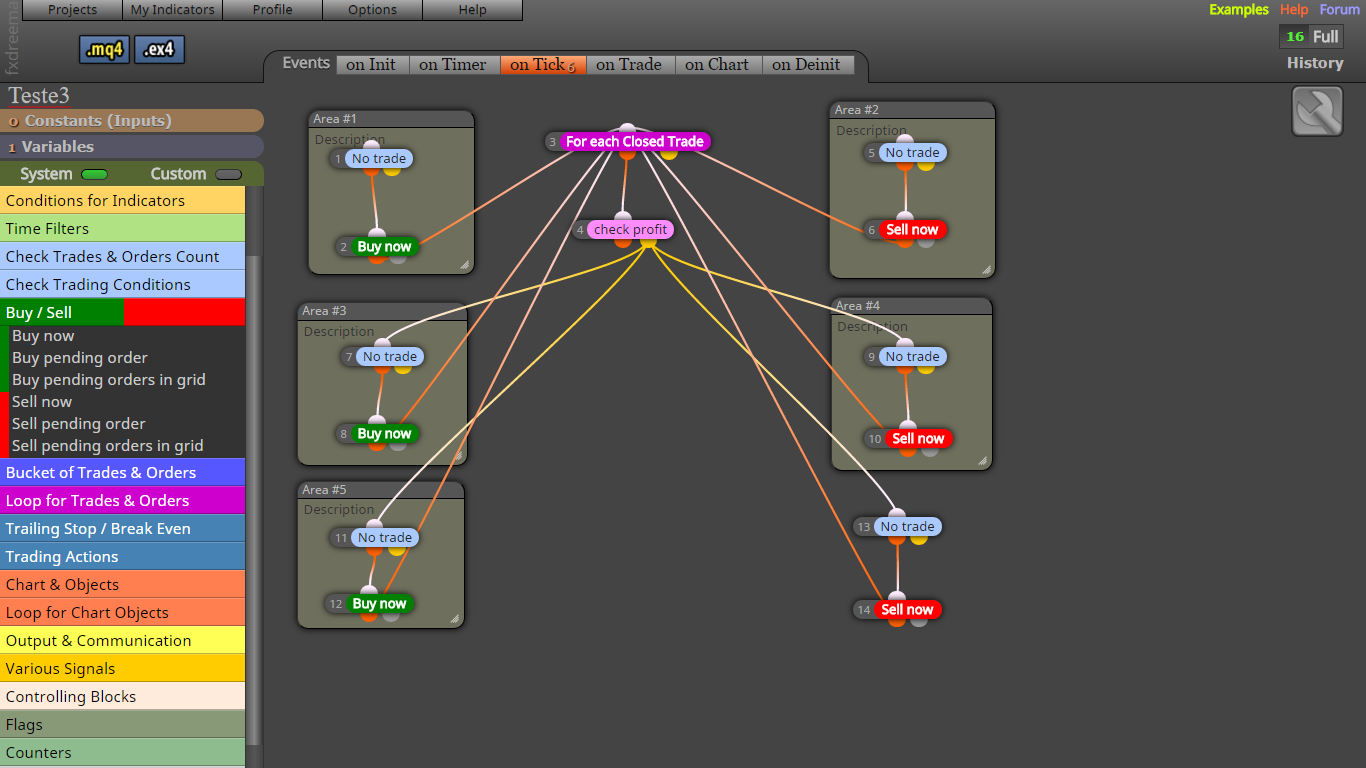The width and height of the screenshot is (1366, 768).
Task: Select block 7 'No trade' in Area #3
Action: 390,357
